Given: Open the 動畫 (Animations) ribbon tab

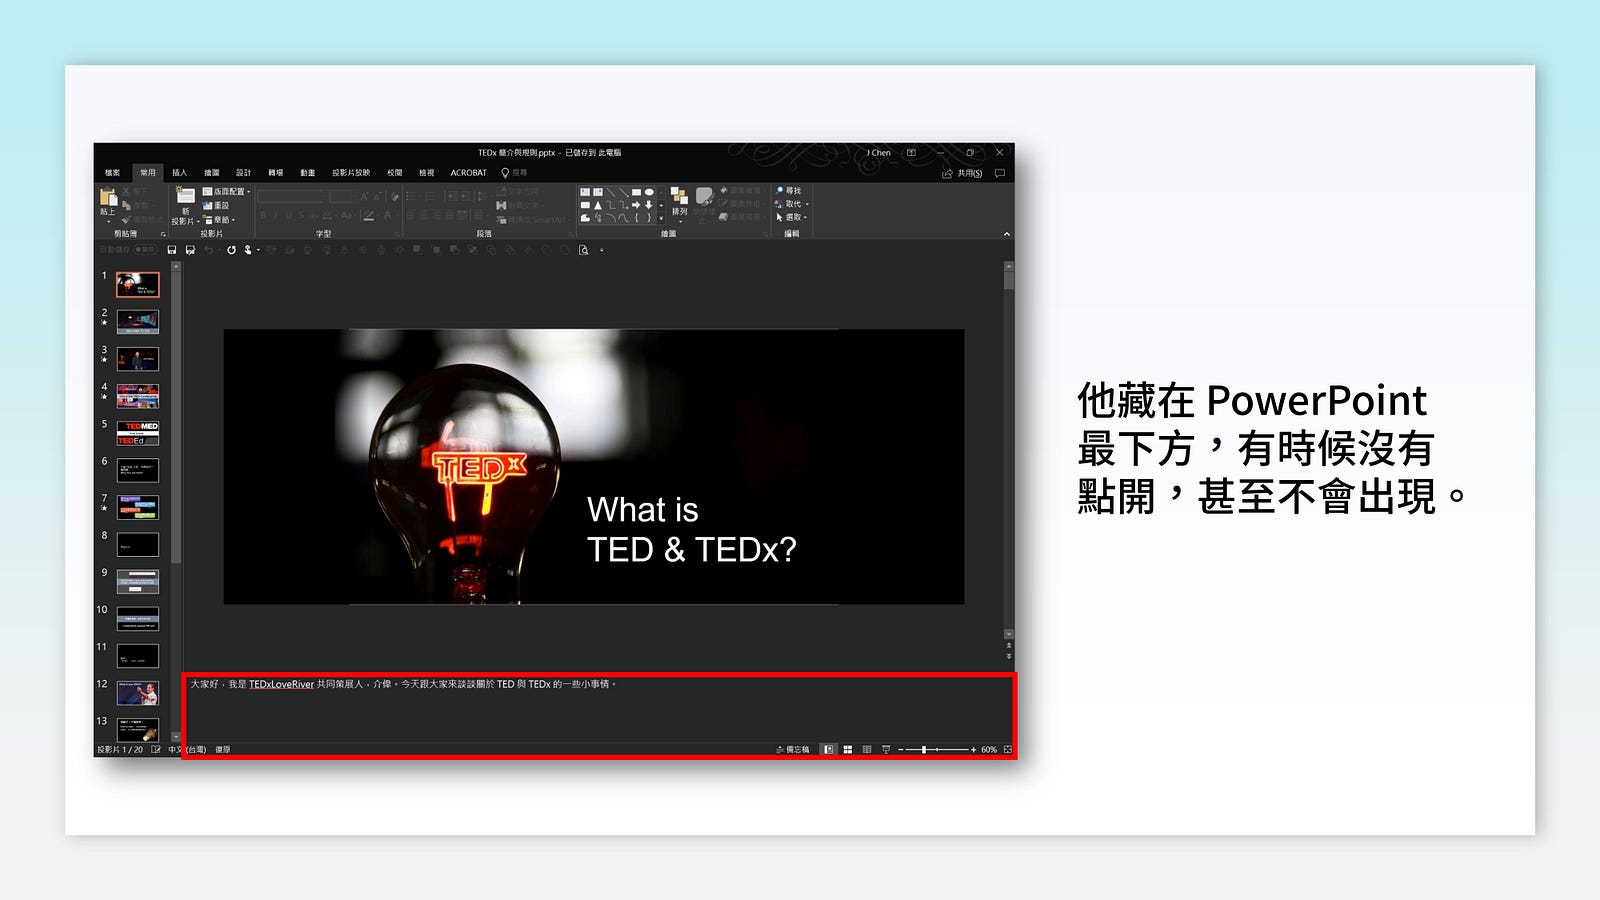Looking at the screenshot, I should pyautogui.click(x=307, y=173).
